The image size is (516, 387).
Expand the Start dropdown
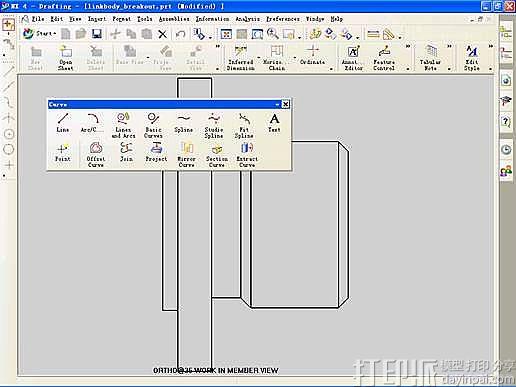tap(39, 33)
